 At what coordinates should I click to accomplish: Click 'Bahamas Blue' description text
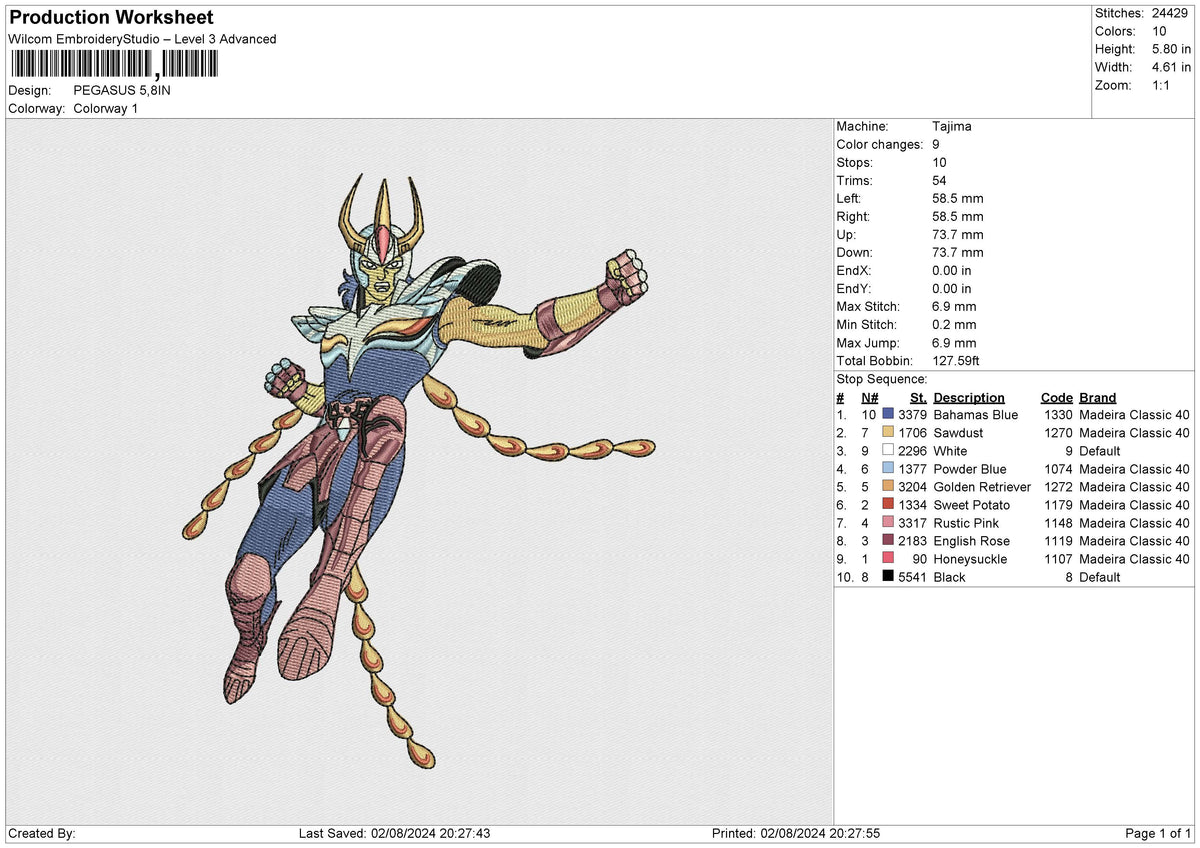(x=975, y=415)
